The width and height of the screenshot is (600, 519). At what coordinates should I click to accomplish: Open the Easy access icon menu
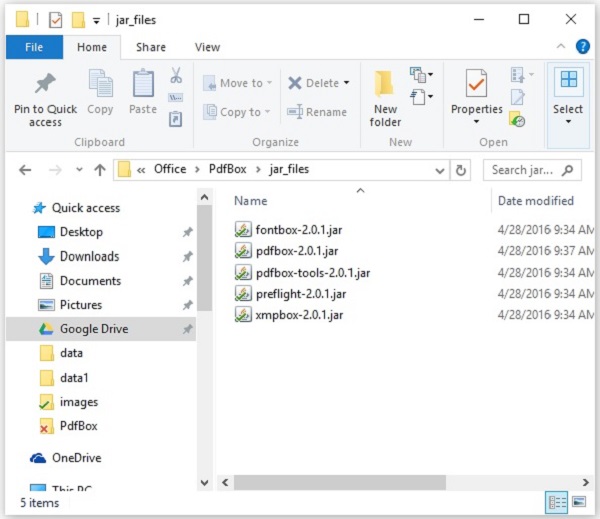pos(421,96)
